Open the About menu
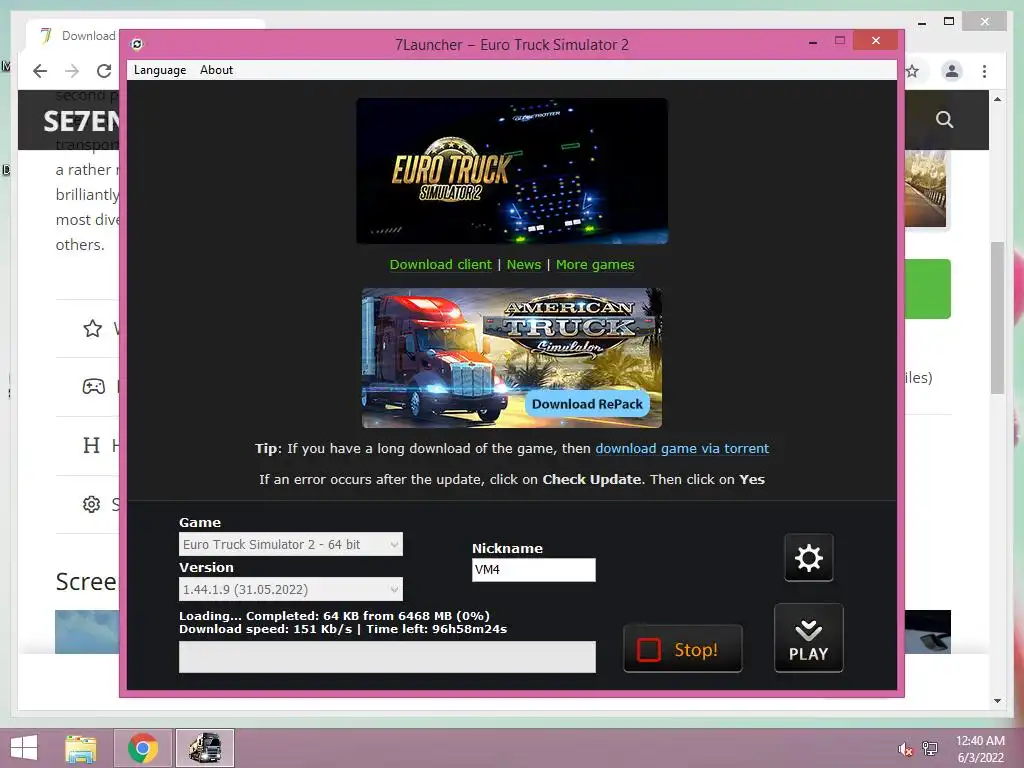This screenshot has height=768, width=1024. [x=216, y=70]
